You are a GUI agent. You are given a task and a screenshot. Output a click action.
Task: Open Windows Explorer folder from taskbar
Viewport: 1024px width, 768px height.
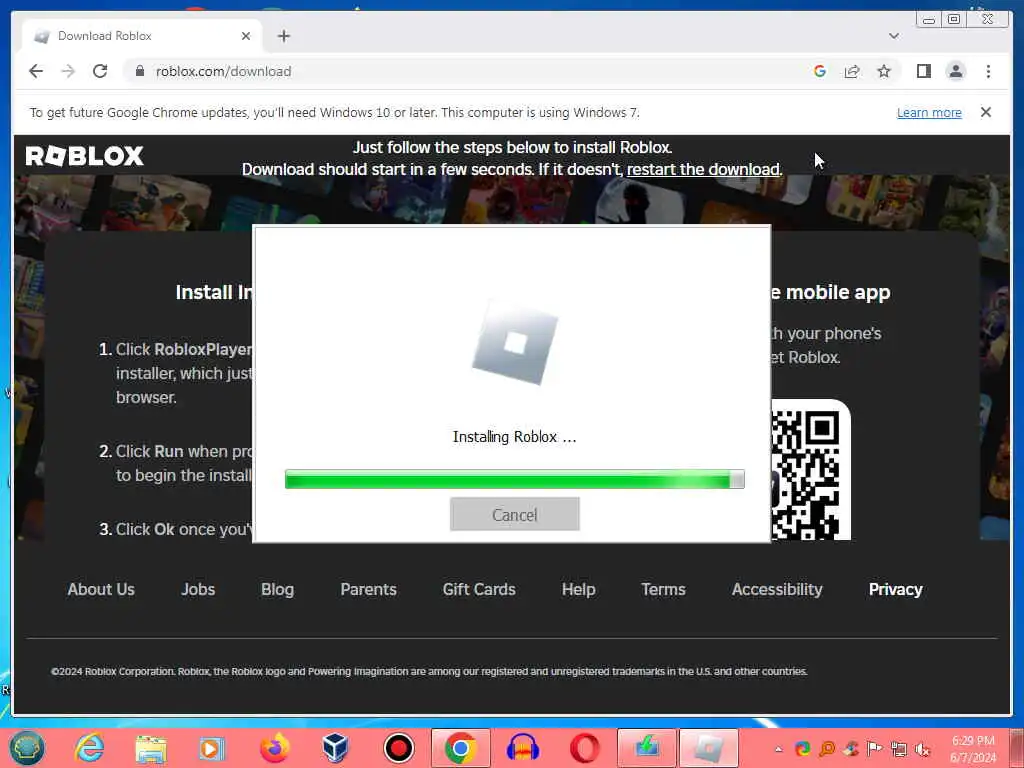[x=151, y=748]
